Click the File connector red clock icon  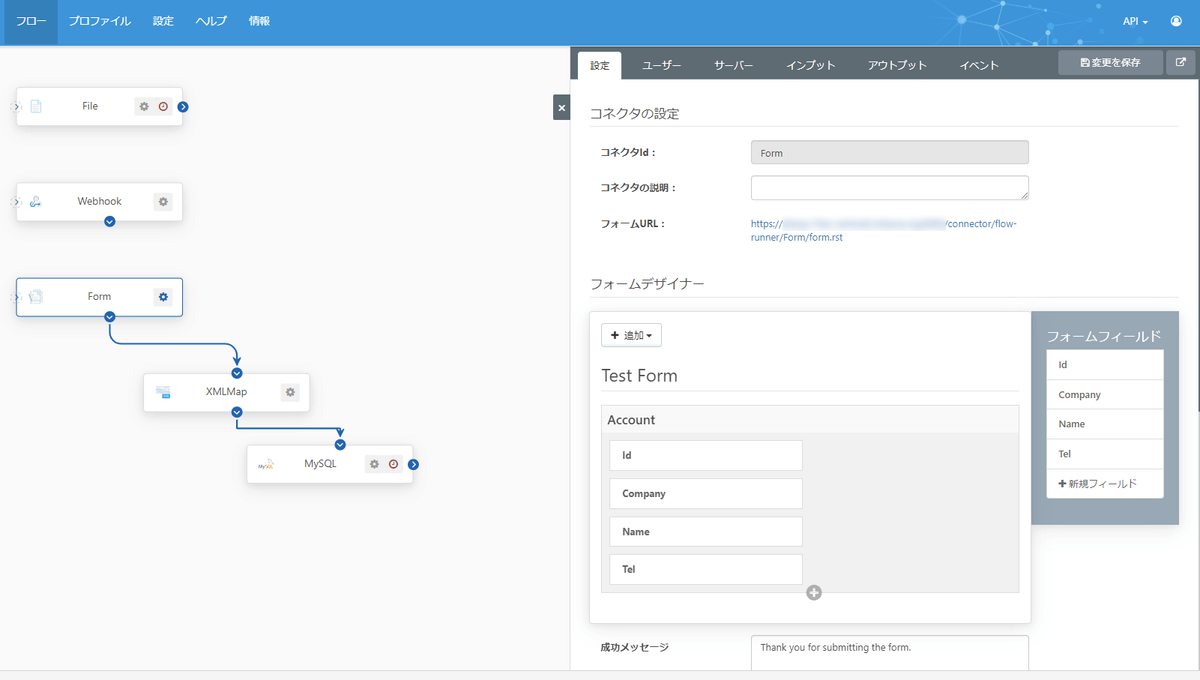tap(163, 106)
